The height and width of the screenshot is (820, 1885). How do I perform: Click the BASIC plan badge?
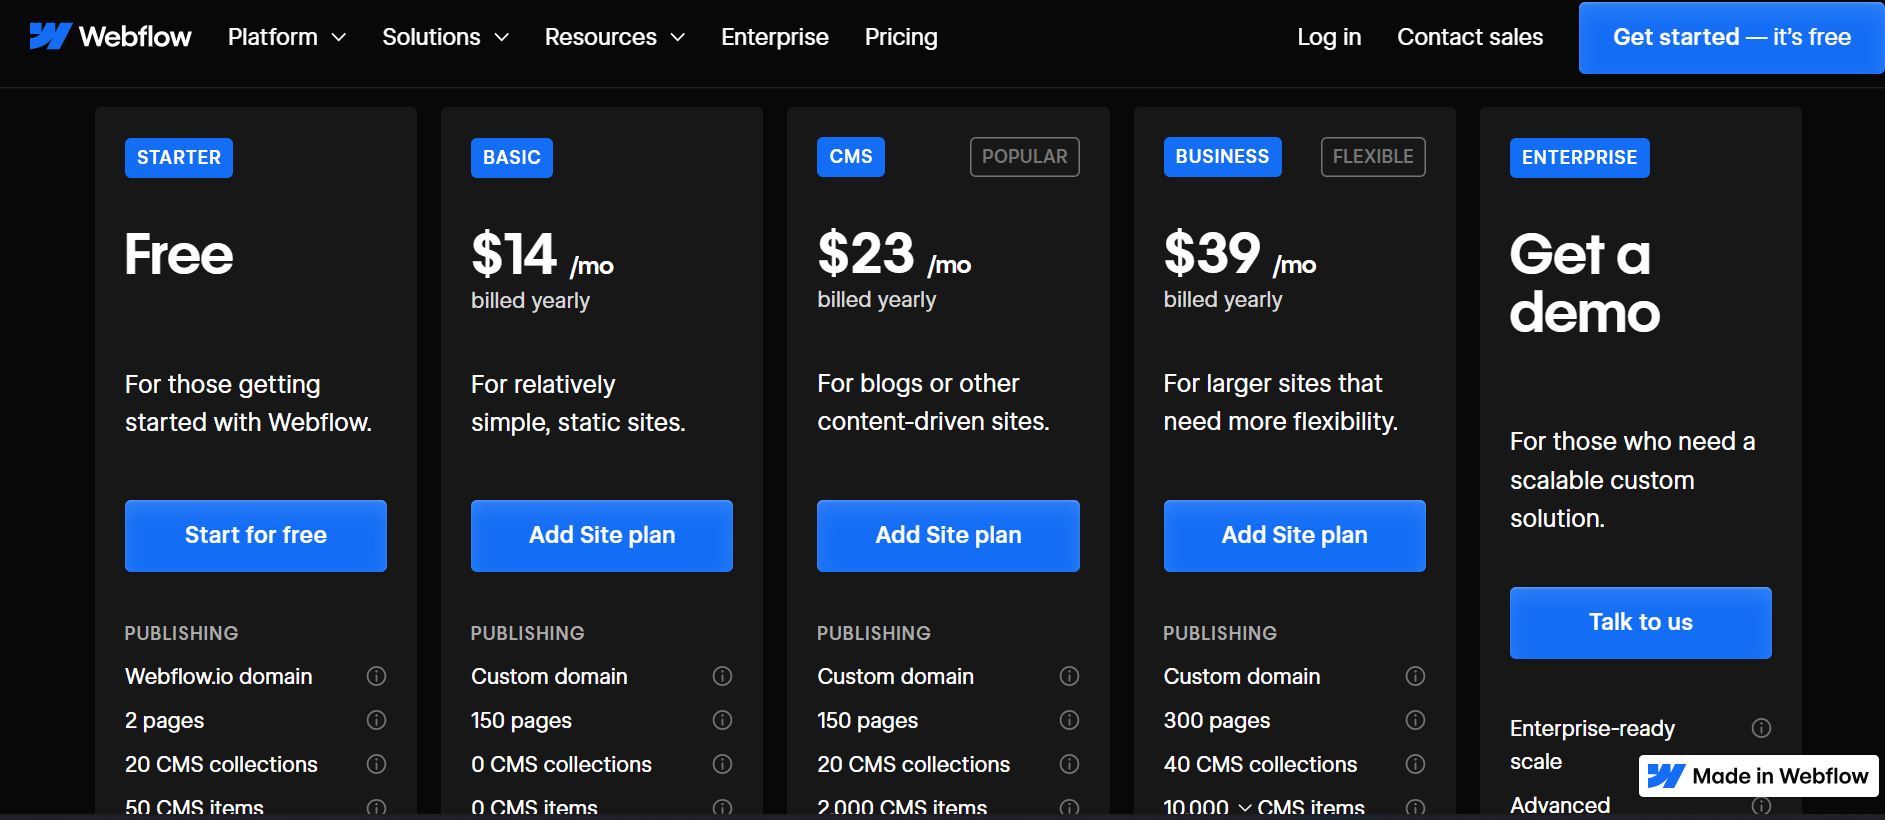[512, 158]
